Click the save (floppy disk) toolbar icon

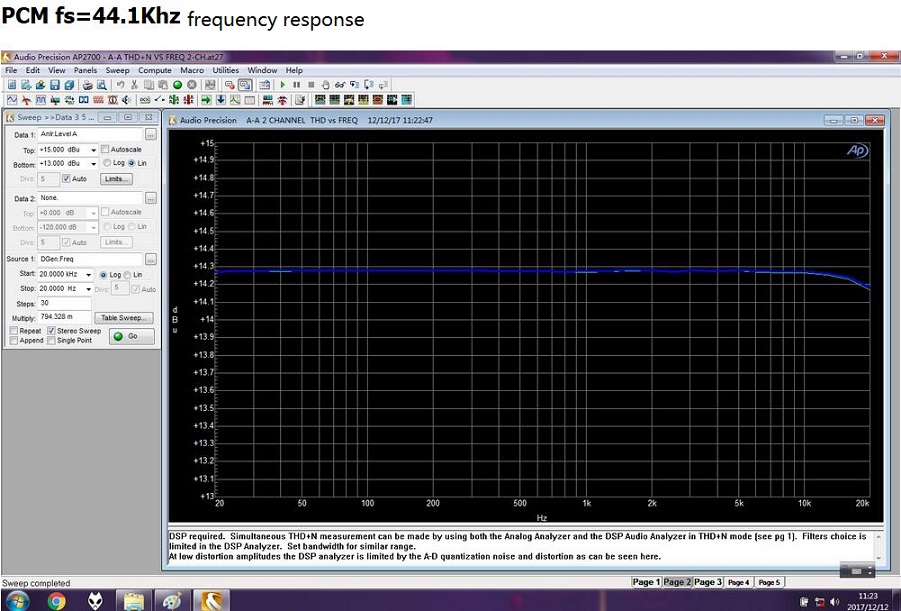tap(56, 85)
